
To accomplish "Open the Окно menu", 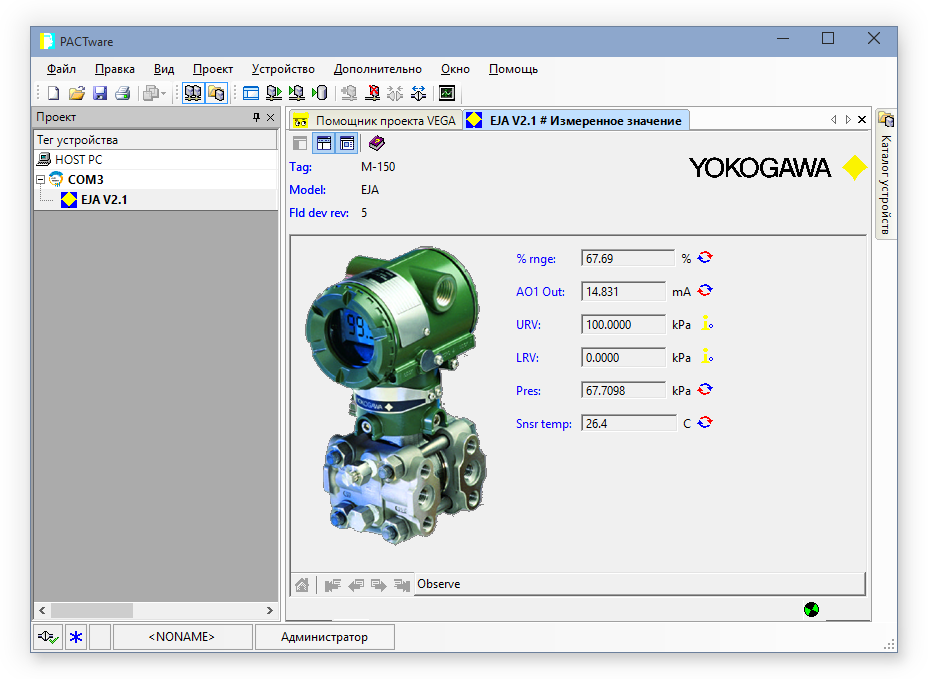I will (455, 69).
